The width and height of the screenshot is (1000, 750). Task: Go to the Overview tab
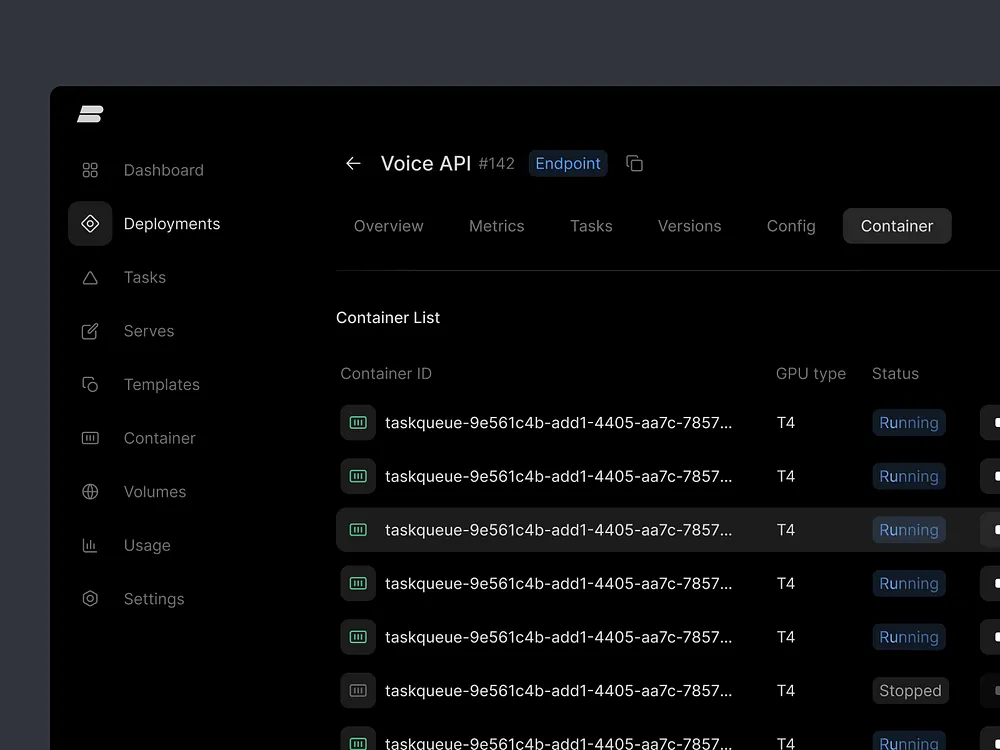tap(388, 227)
